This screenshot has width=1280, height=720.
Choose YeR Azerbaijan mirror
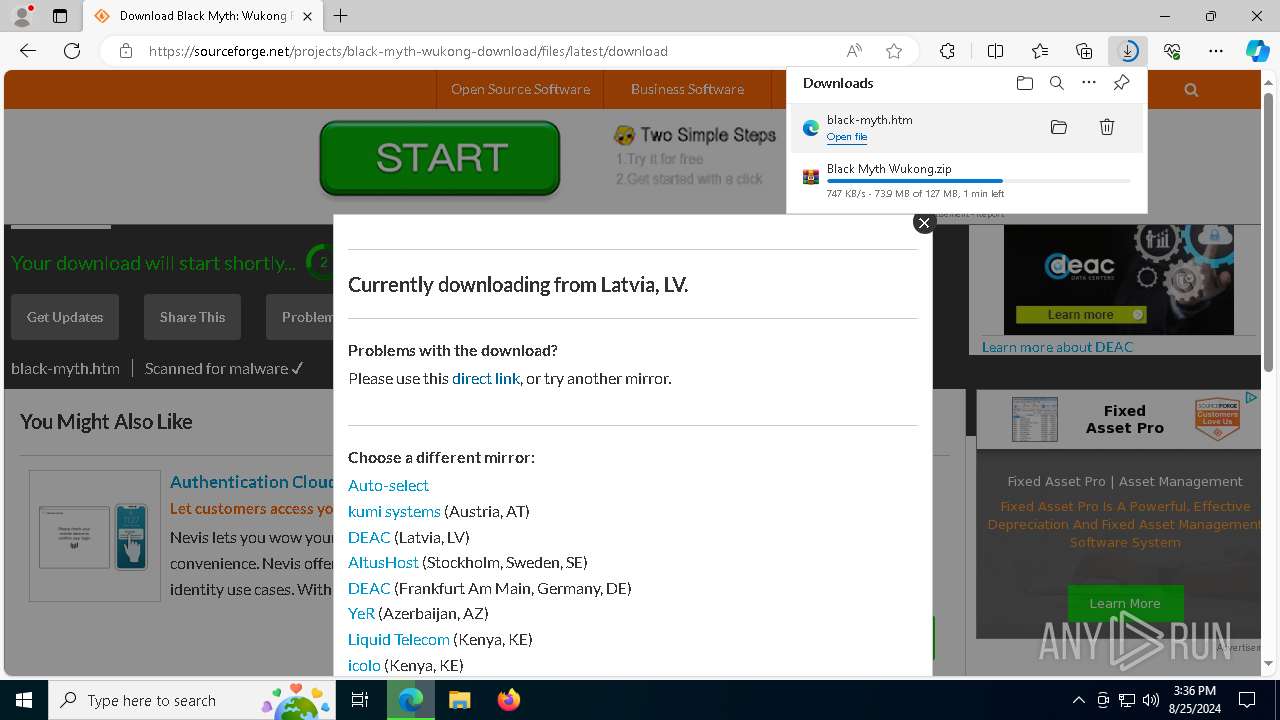[361, 613]
